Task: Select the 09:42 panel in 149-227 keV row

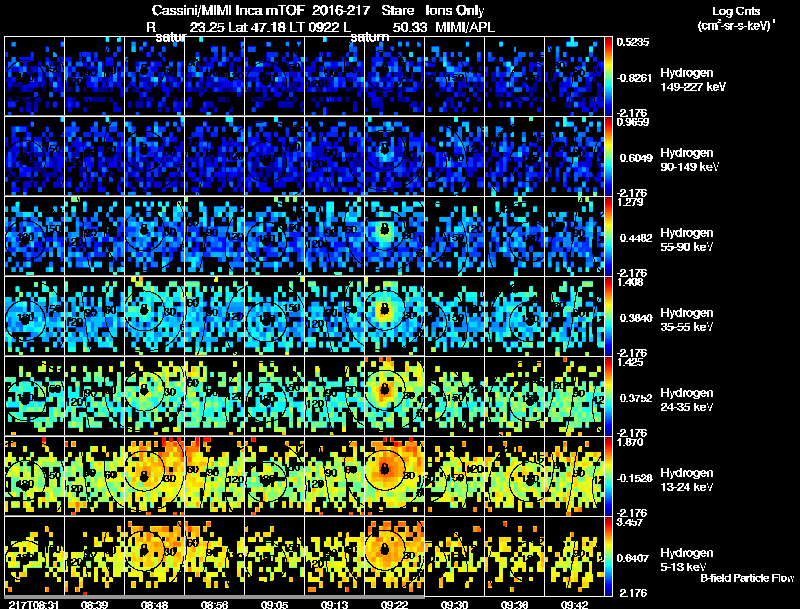Action: tap(574, 76)
